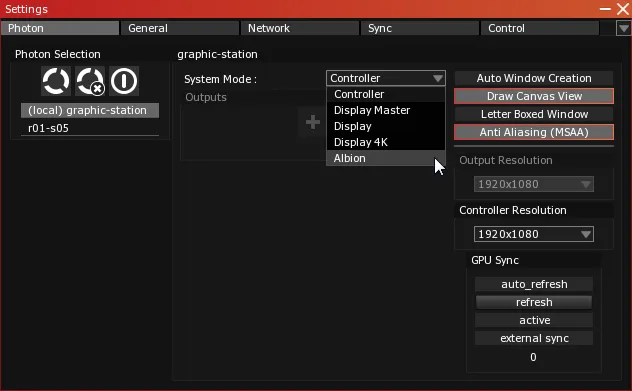
Task: Open the Output Resolution dropdown
Action: (534, 184)
